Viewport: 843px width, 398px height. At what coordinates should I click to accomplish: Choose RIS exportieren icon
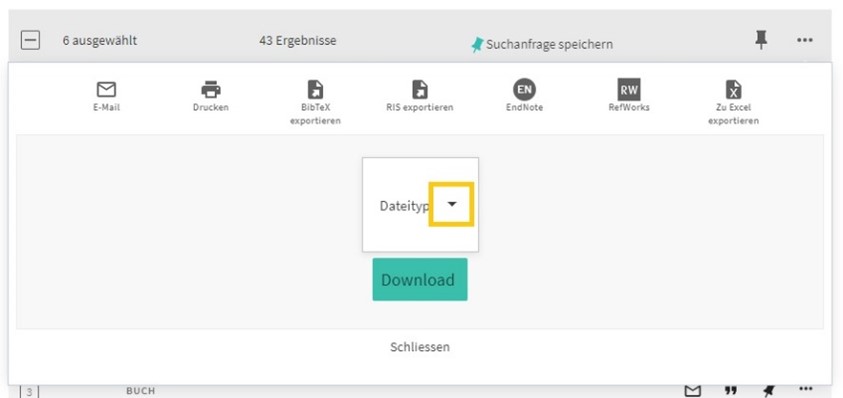tap(420, 89)
